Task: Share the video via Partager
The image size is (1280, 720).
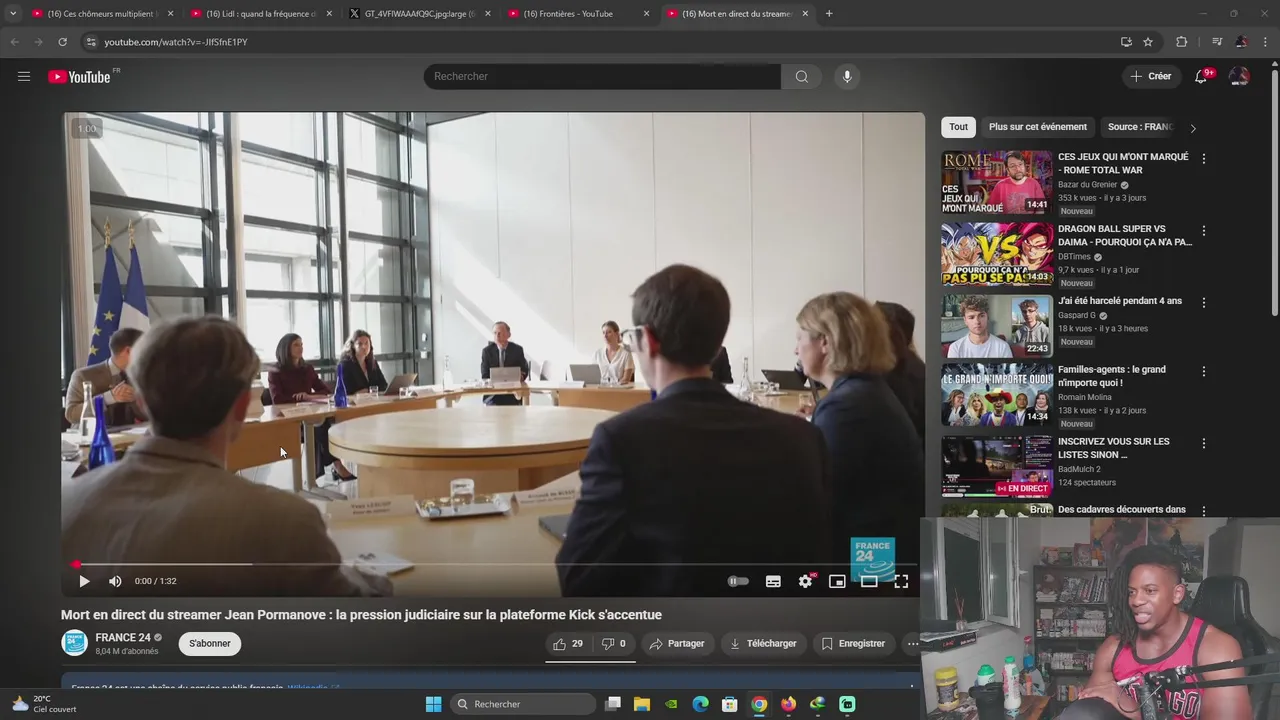Action: pos(677,643)
